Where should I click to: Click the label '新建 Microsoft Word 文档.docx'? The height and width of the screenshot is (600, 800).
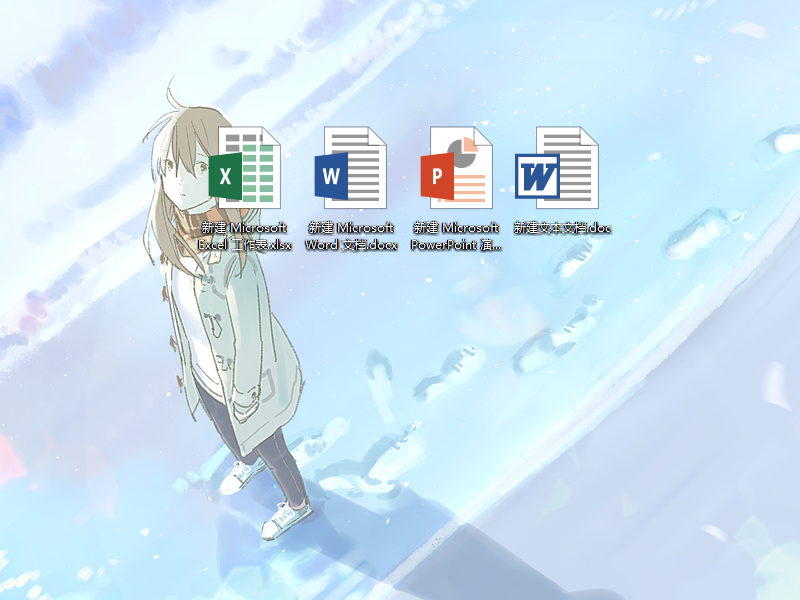point(351,236)
